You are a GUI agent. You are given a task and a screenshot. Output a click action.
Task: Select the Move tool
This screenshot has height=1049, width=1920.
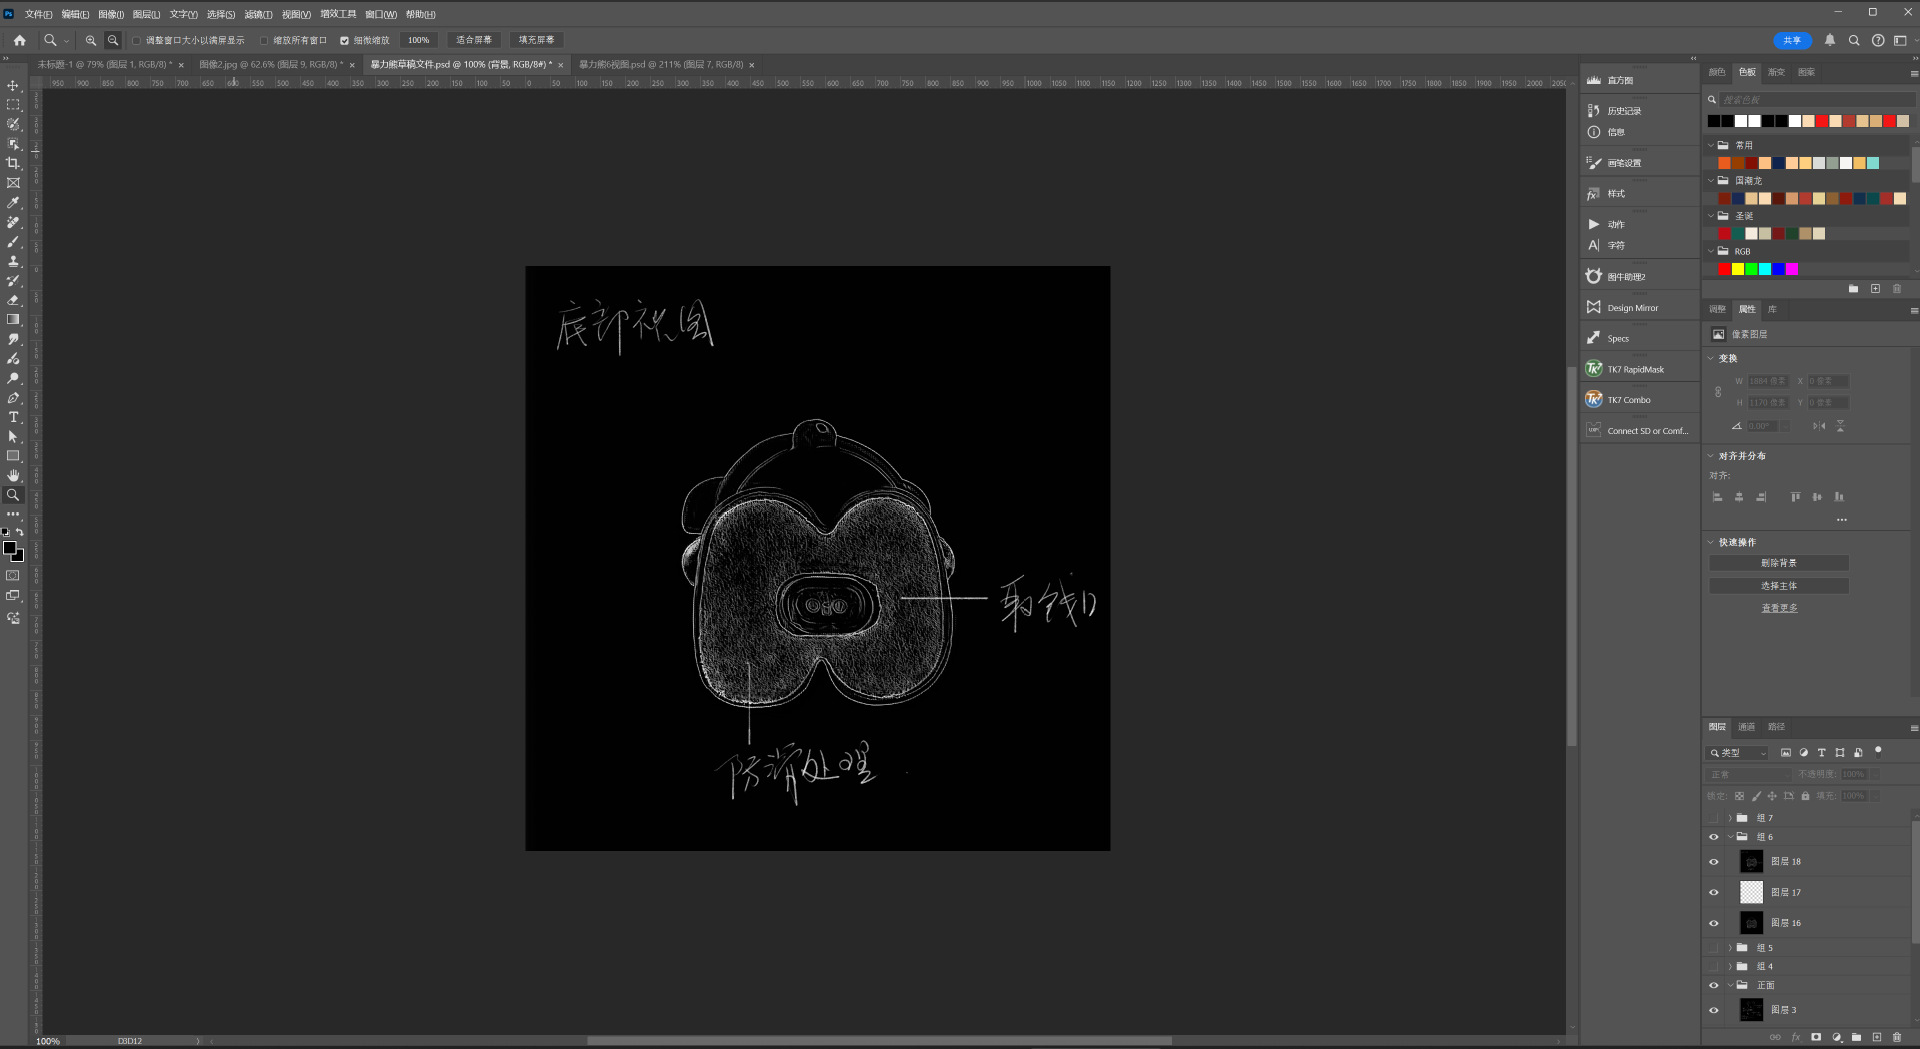pos(13,85)
